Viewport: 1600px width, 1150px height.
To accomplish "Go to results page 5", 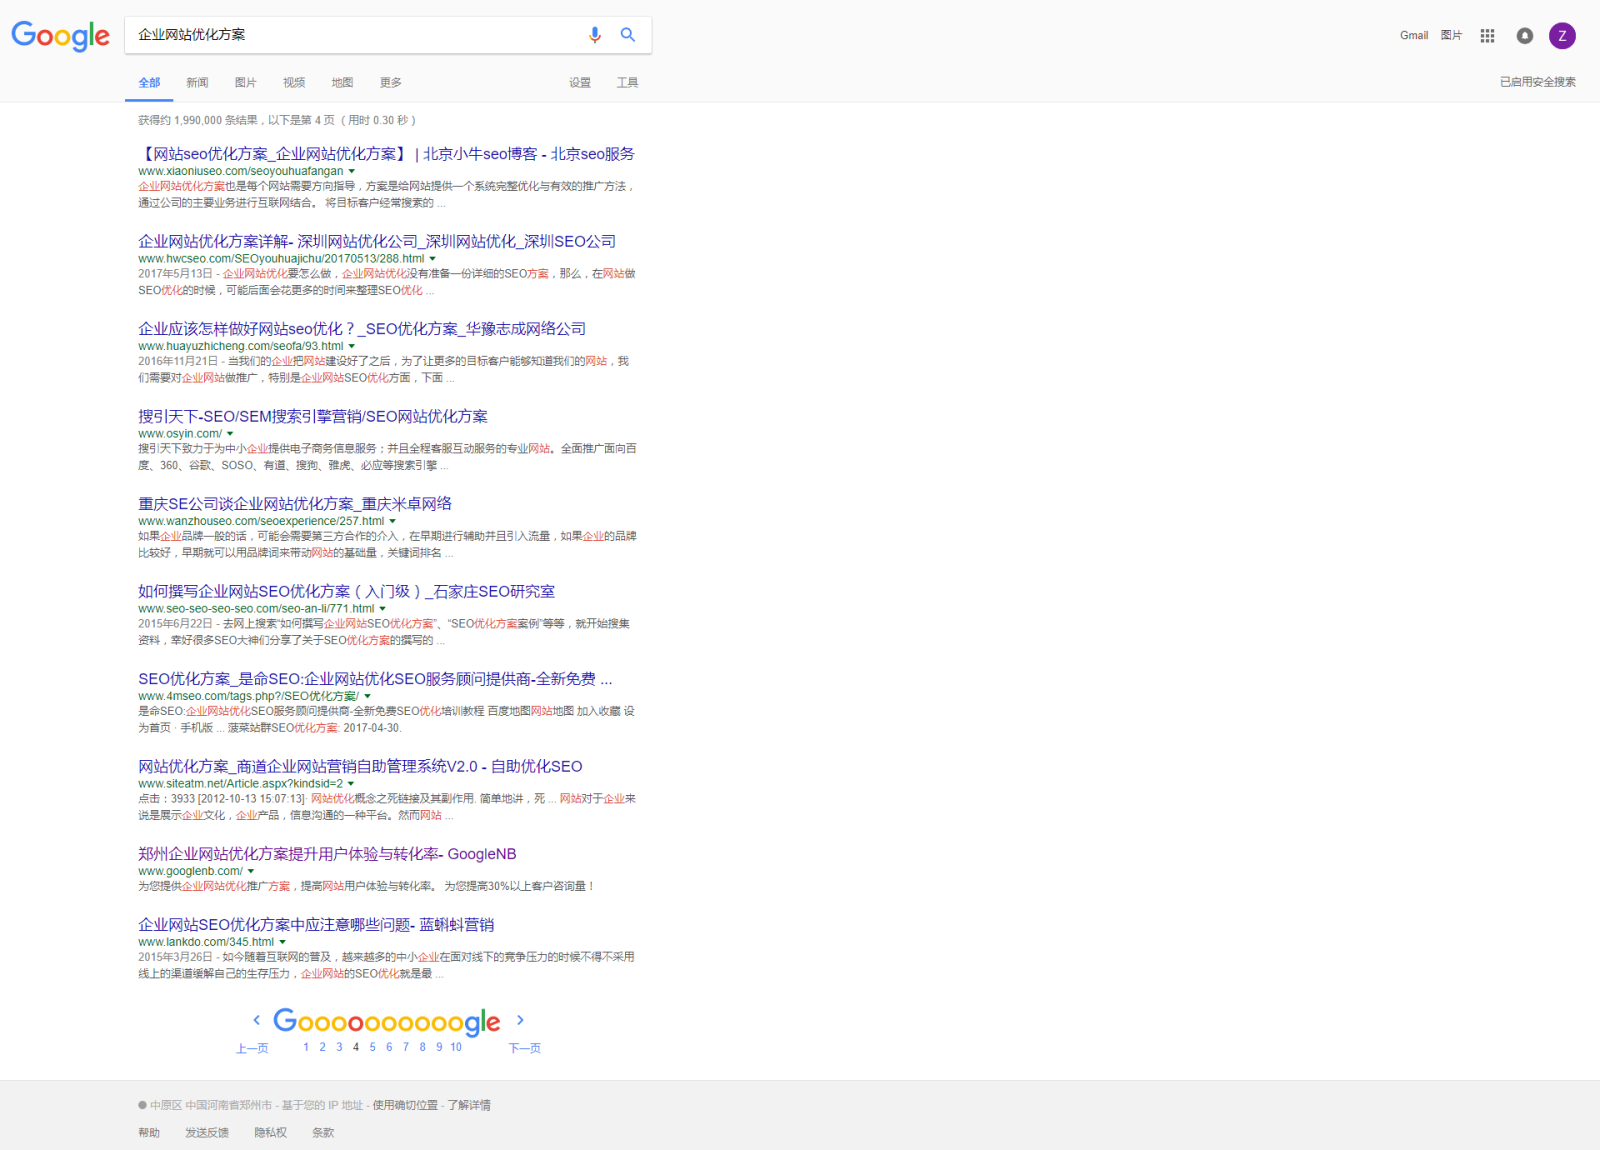I will tap(373, 1047).
